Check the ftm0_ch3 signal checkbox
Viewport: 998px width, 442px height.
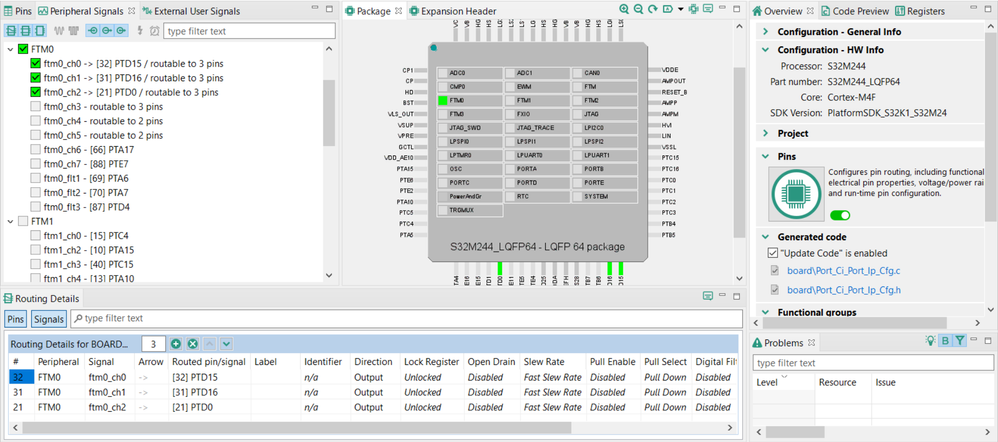(x=36, y=106)
